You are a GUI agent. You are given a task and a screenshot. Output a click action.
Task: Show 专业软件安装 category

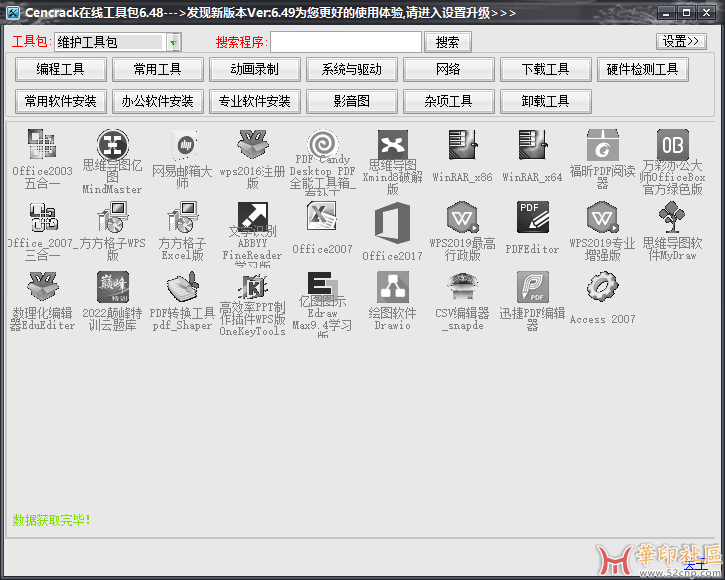coord(255,101)
